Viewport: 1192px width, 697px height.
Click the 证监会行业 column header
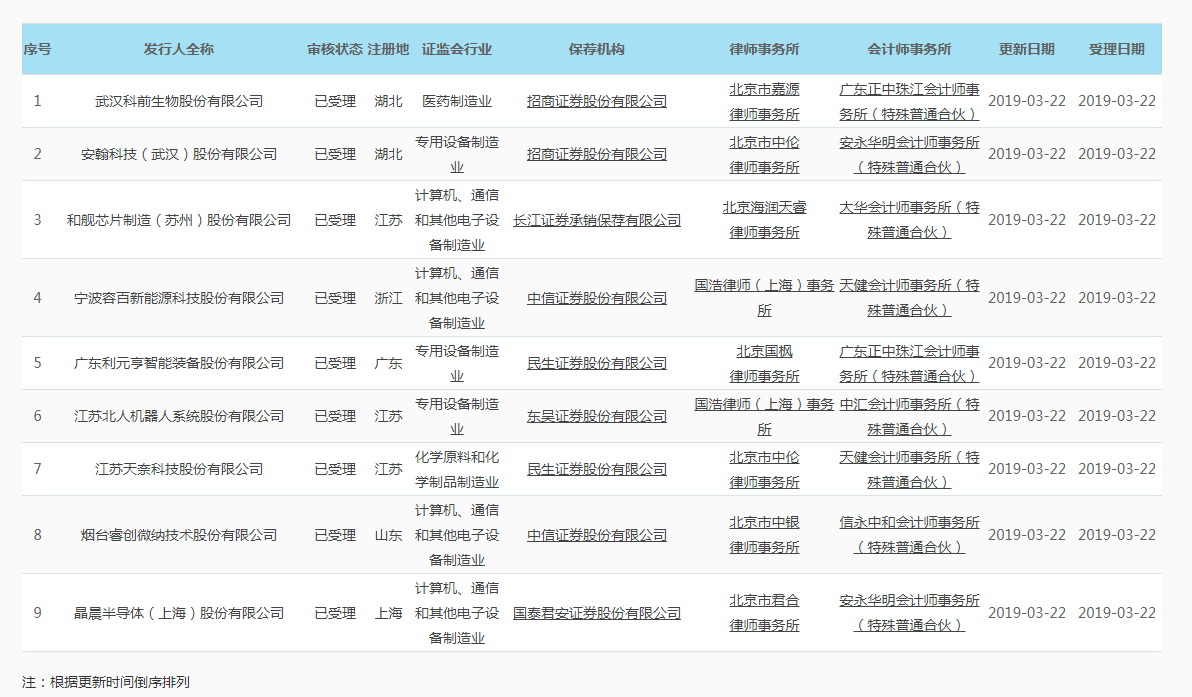[x=457, y=49]
